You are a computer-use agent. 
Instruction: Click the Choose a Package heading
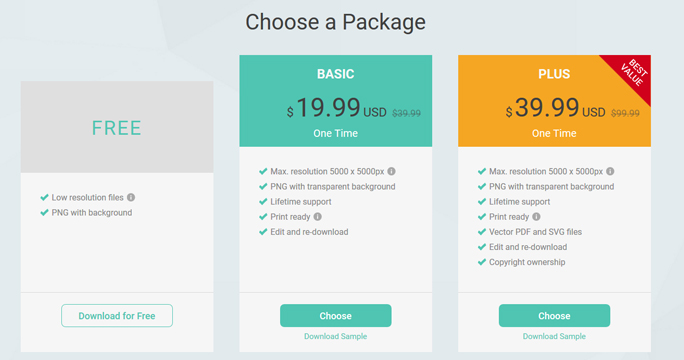[x=335, y=22]
